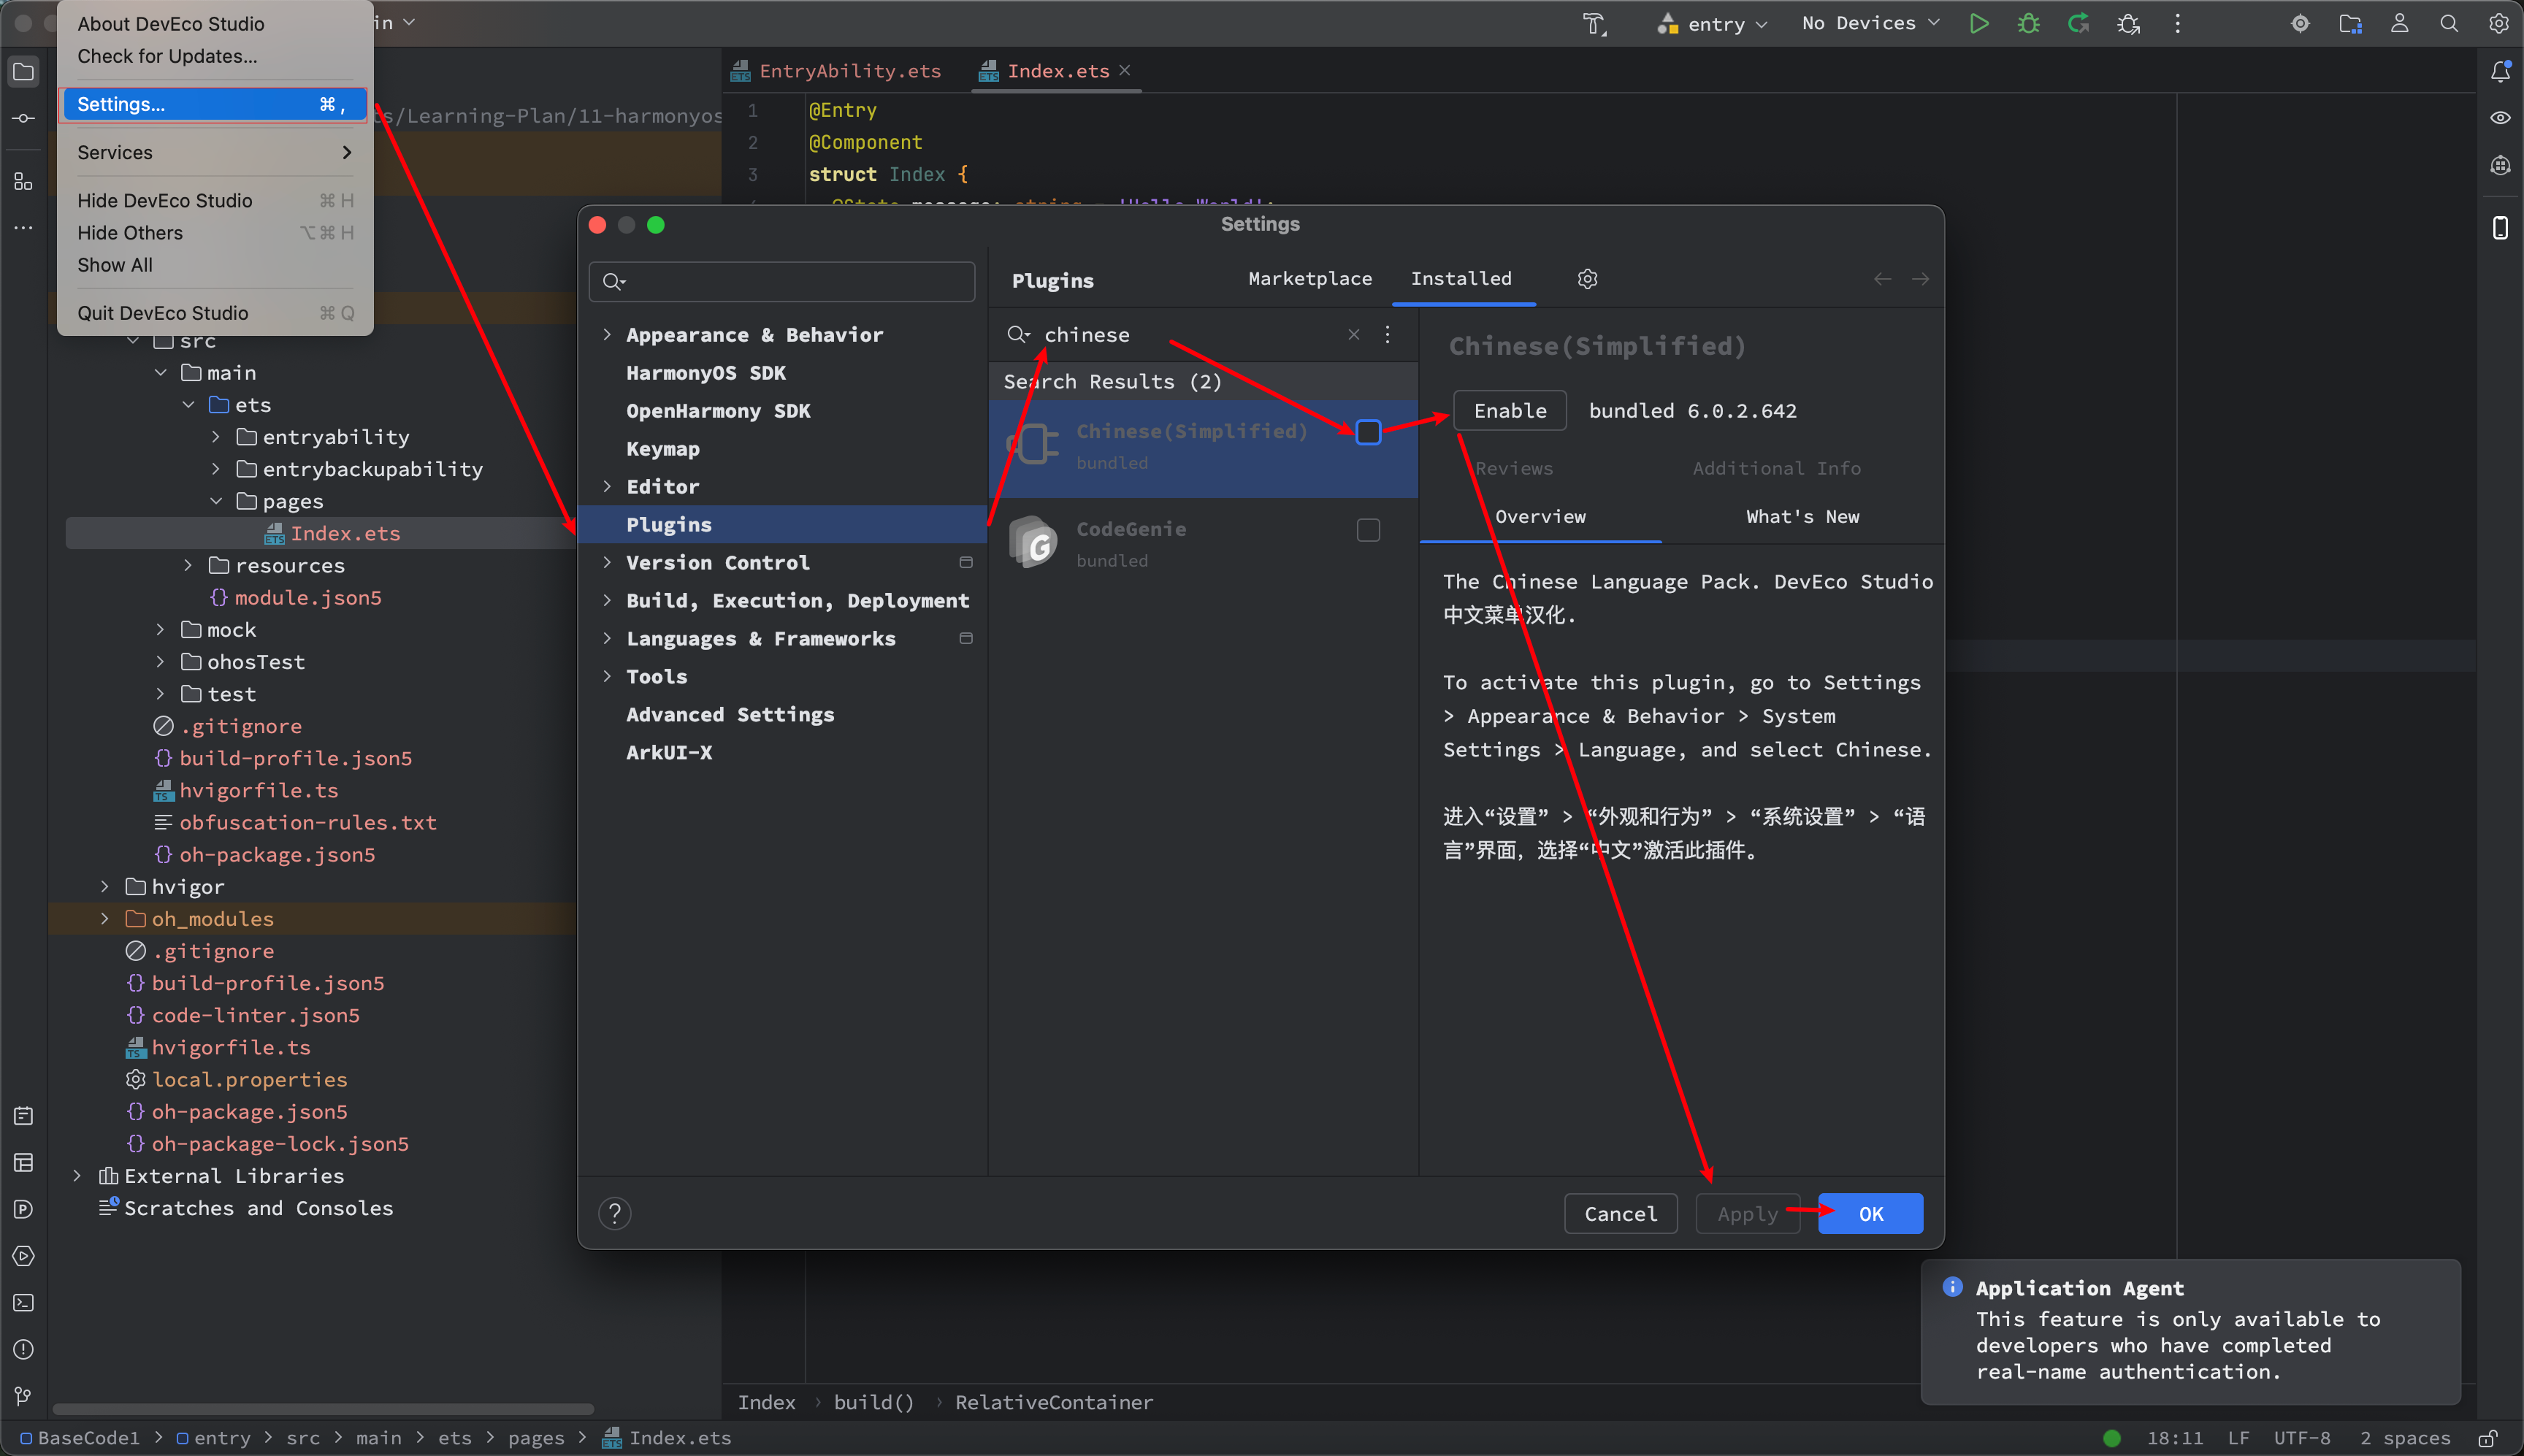Screen dimensions: 2524x1456
Task: Click the green Run button in toolbar
Action: pos(1978,24)
